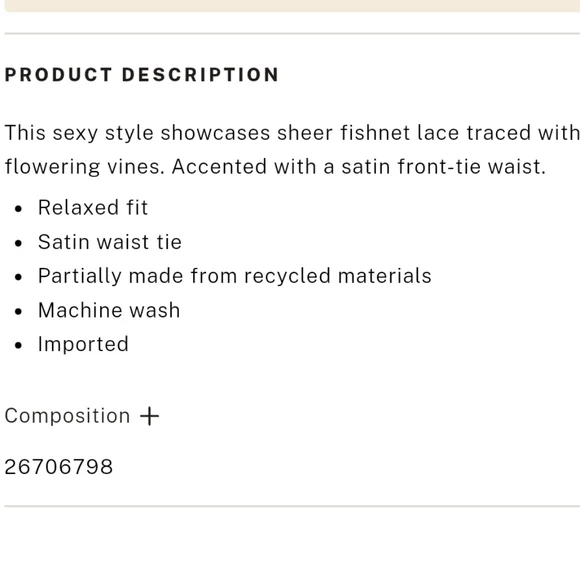Click the divider line below the product number
580x580 pixels.
(292, 506)
